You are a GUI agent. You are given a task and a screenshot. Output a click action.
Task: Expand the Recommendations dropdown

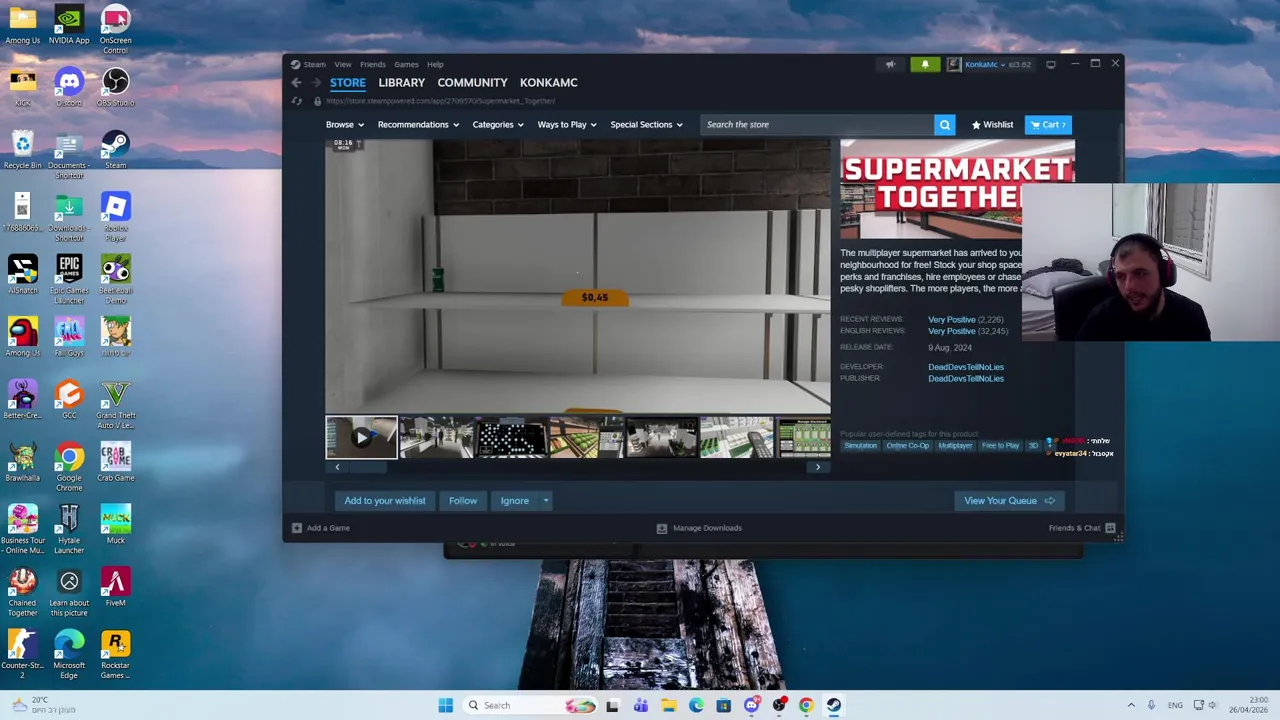coord(418,125)
